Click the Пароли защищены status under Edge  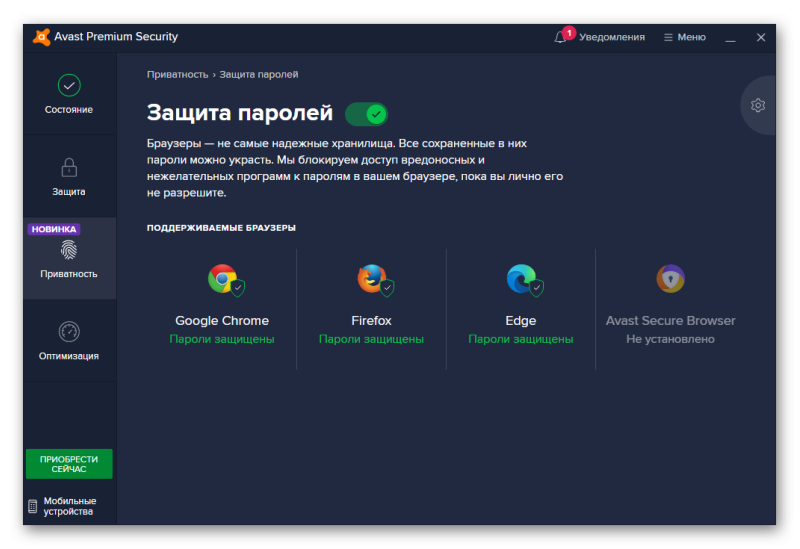click(x=521, y=339)
